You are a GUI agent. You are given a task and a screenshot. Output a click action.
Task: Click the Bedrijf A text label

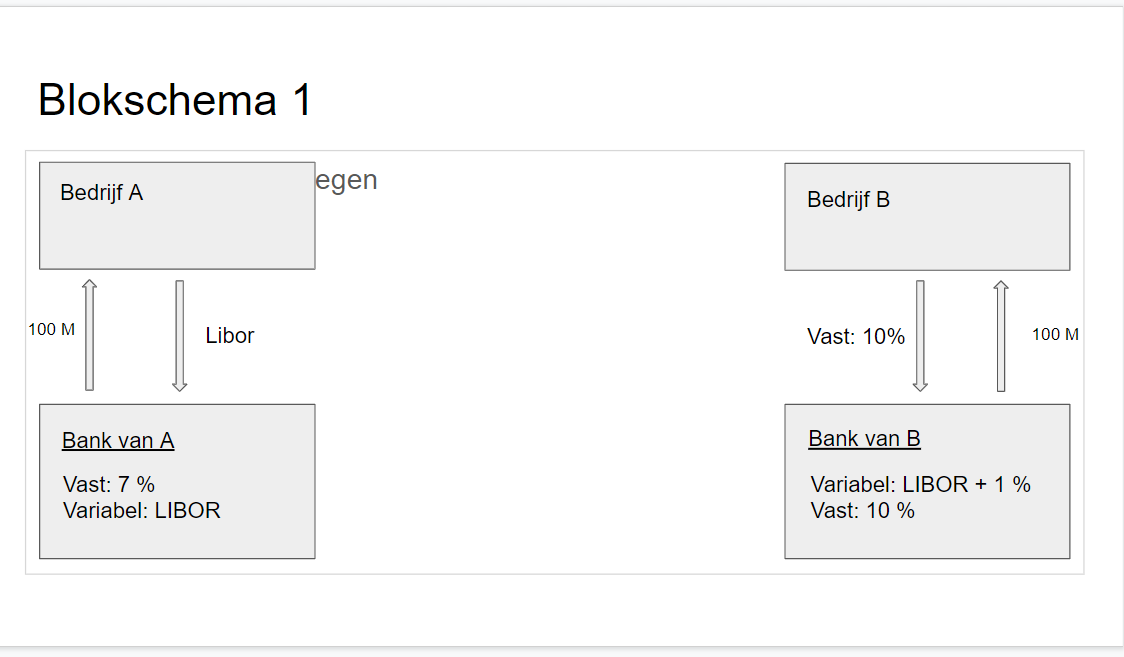coord(101,193)
